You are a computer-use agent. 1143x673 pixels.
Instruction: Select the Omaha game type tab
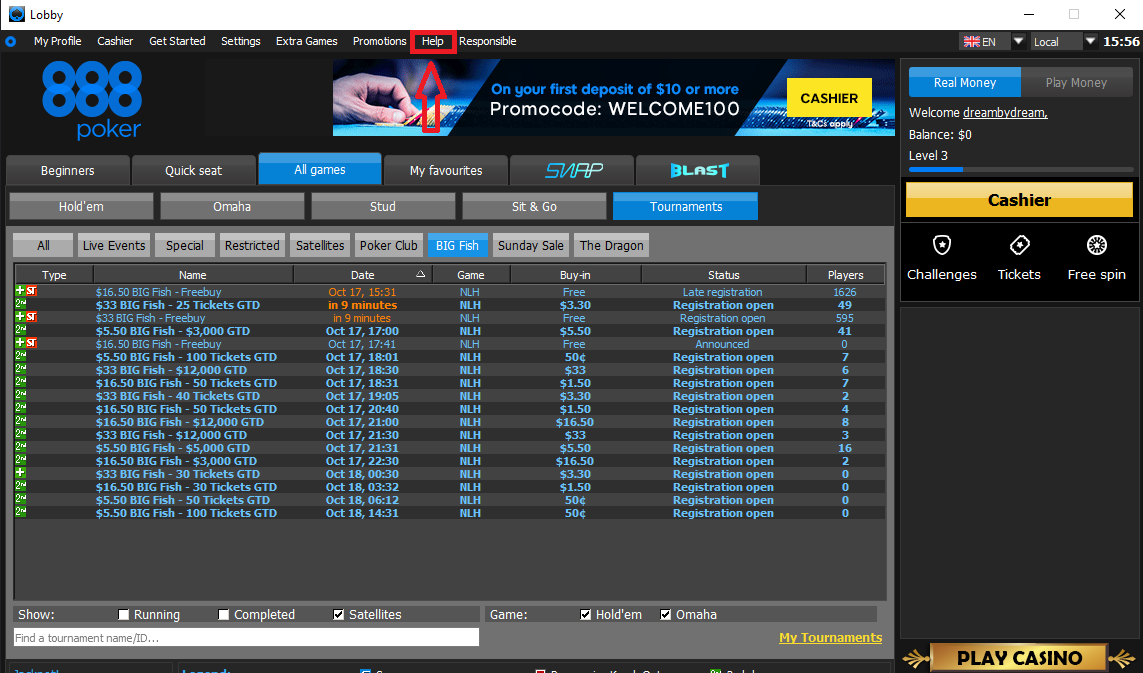tap(232, 206)
